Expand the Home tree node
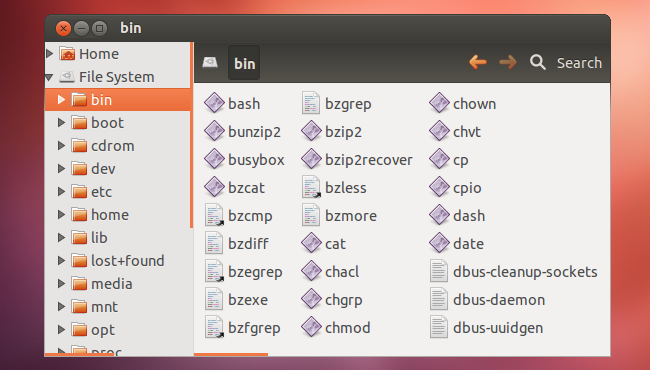Image resolution: width=650 pixels, height=370 pixels. tap(50, 53)
